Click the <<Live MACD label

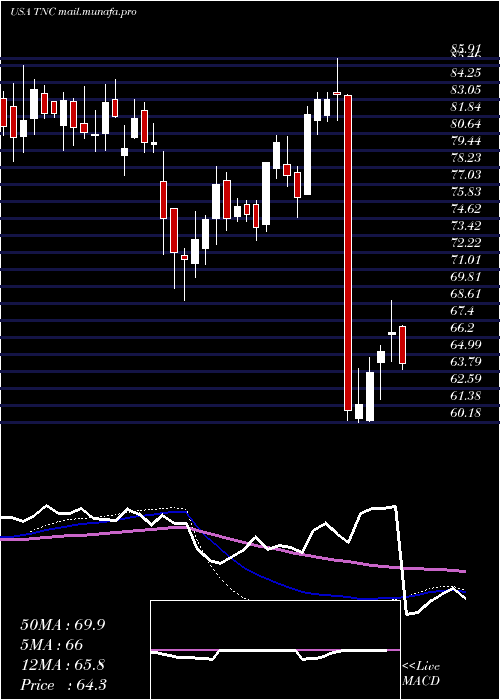(421, 674)
